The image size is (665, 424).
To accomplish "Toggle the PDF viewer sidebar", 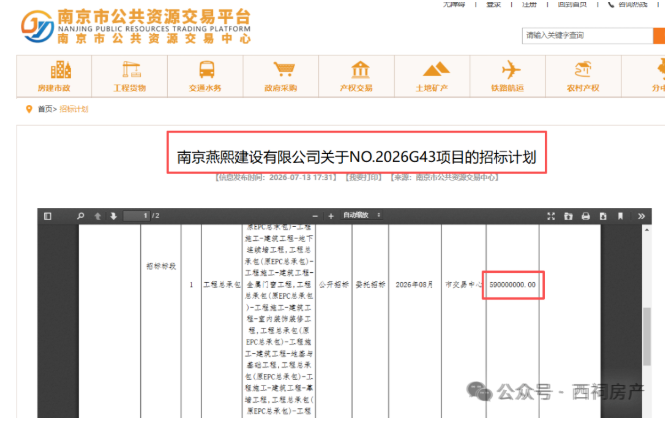I will pos(48,216).
